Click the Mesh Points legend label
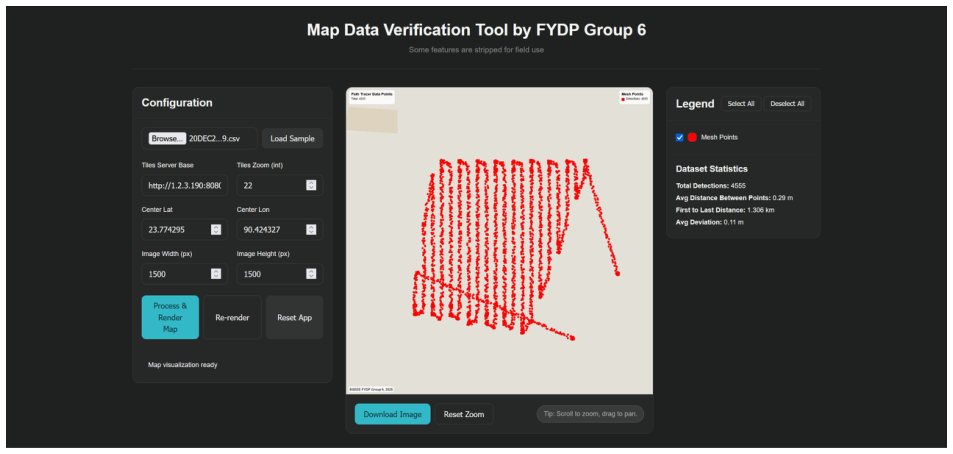The width and height of the screenshot is (953, 454). (x=719, y=137)
